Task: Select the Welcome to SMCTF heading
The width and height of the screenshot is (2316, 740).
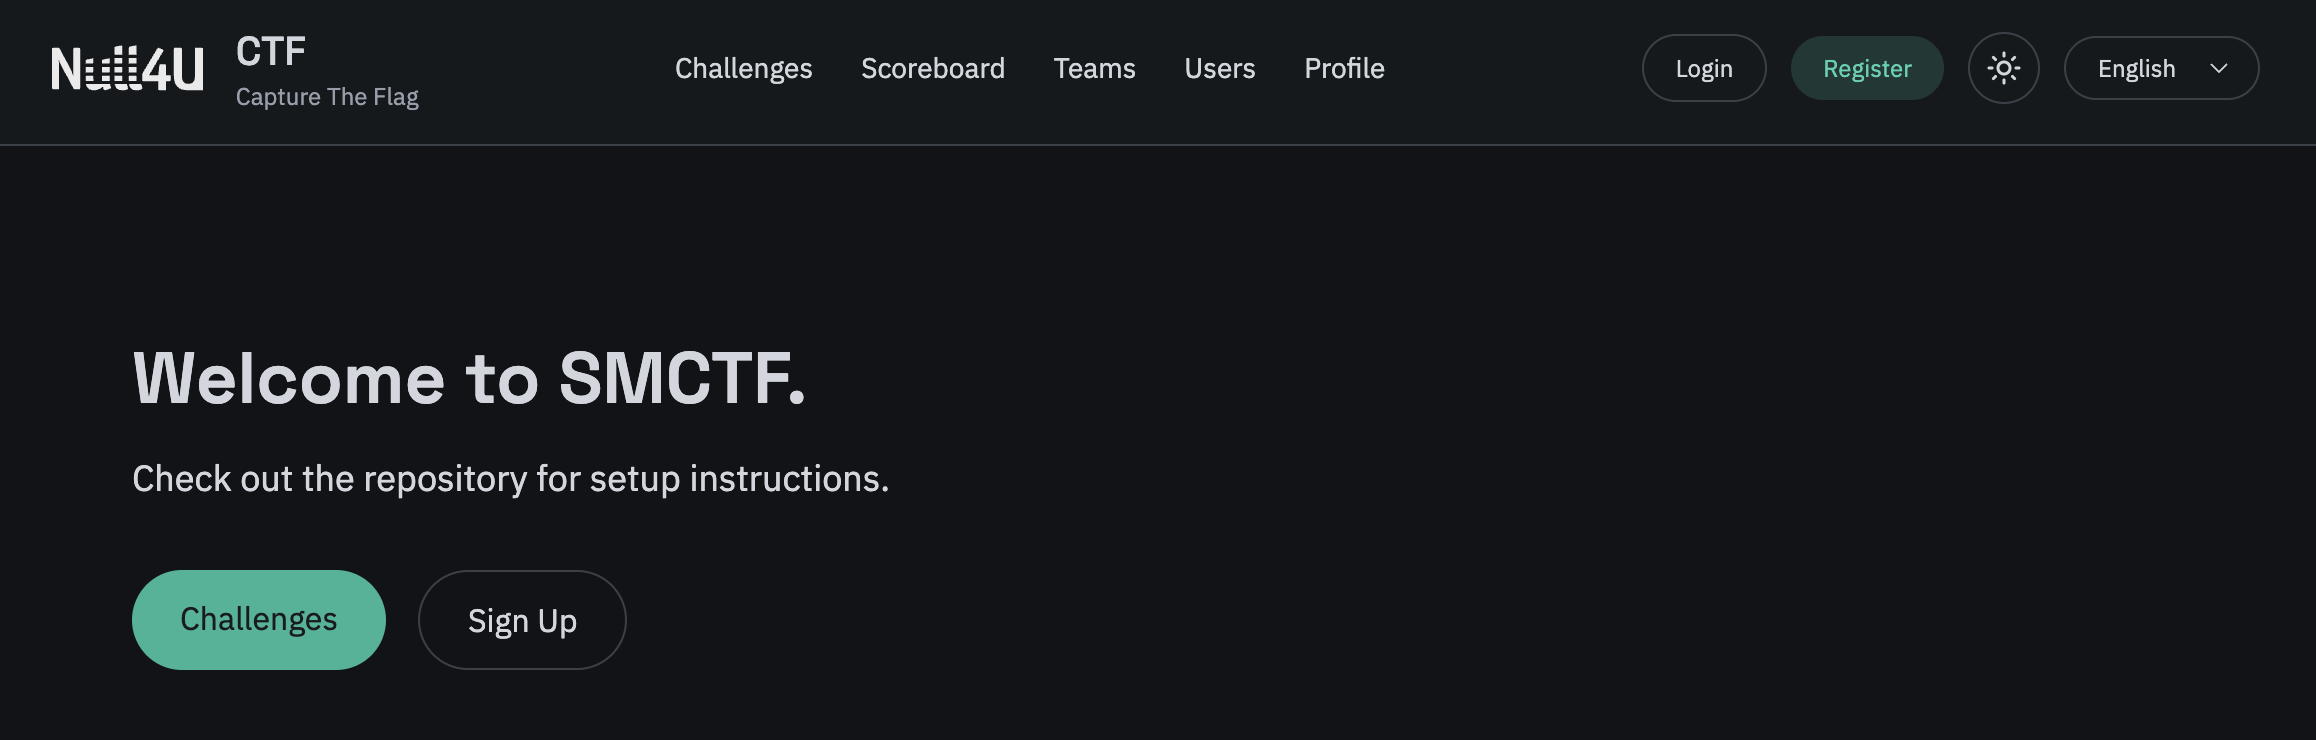Action: click(468, 379)
